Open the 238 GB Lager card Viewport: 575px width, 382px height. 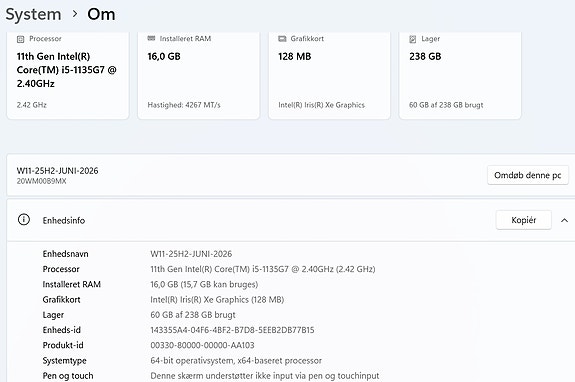point(460,75)
